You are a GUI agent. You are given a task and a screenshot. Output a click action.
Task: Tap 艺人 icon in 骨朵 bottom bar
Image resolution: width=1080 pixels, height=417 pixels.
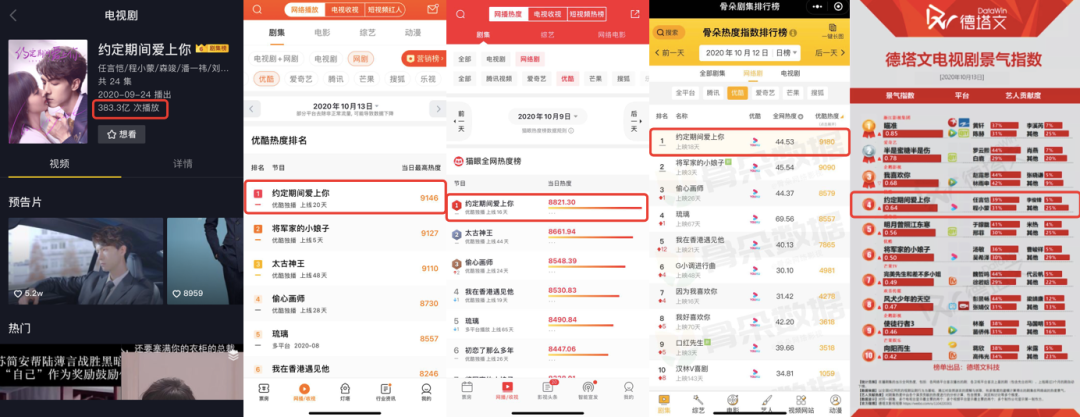pyautogui.click(x=767, y=402)
